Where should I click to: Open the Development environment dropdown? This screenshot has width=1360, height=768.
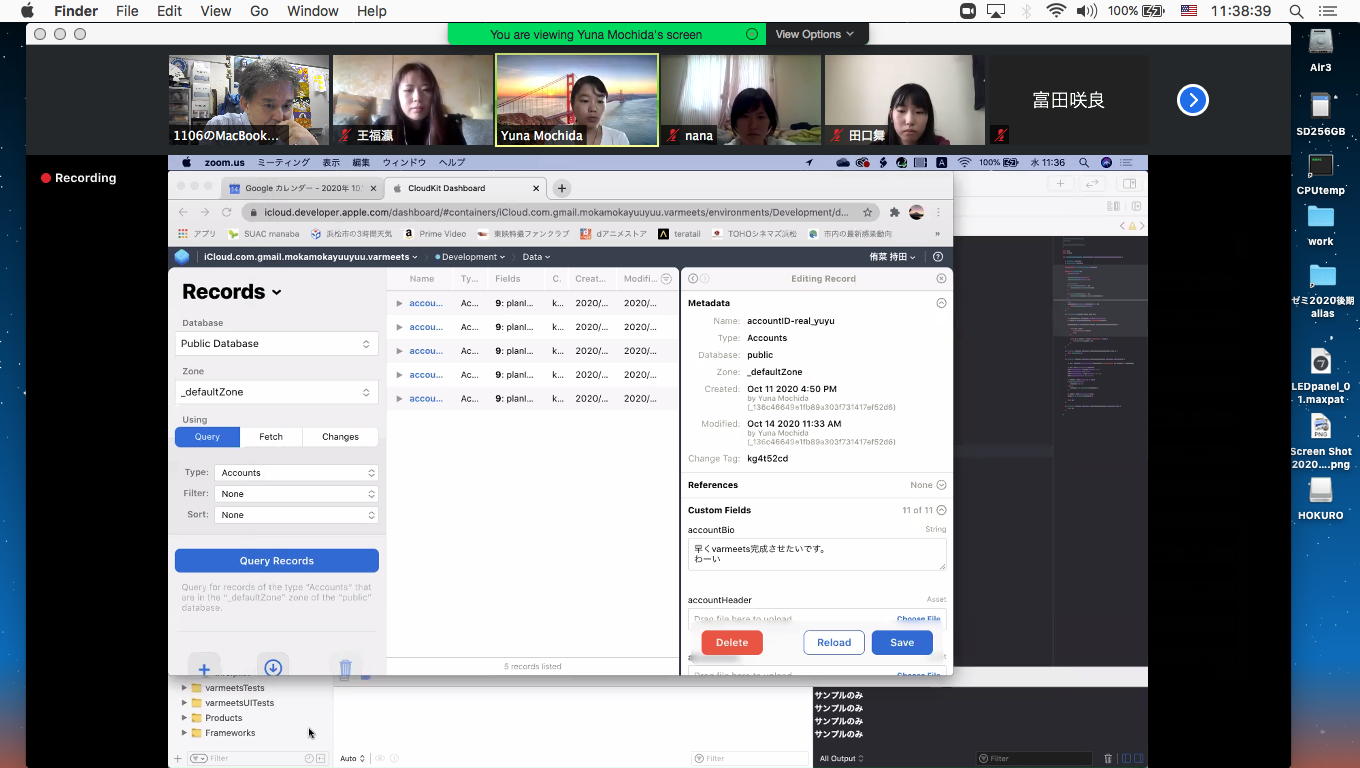coord(470,257)
